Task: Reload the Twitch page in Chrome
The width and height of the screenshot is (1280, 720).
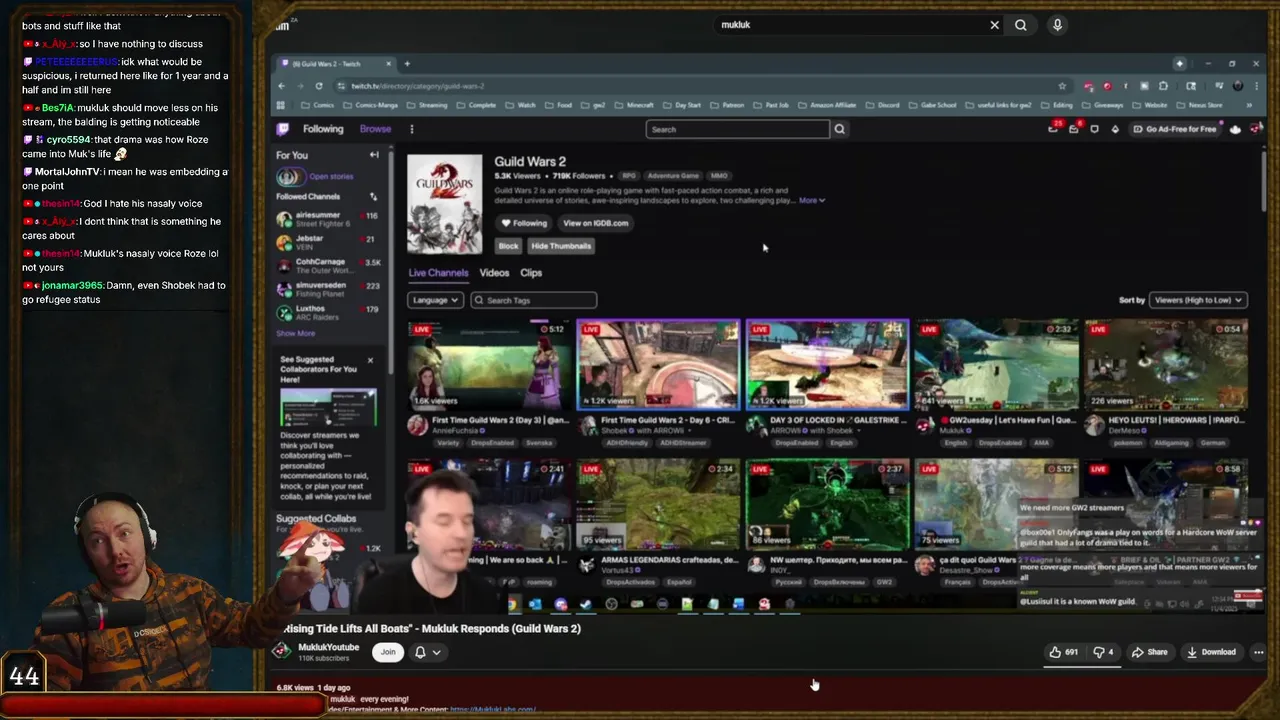Action: [x=319, y=86]
